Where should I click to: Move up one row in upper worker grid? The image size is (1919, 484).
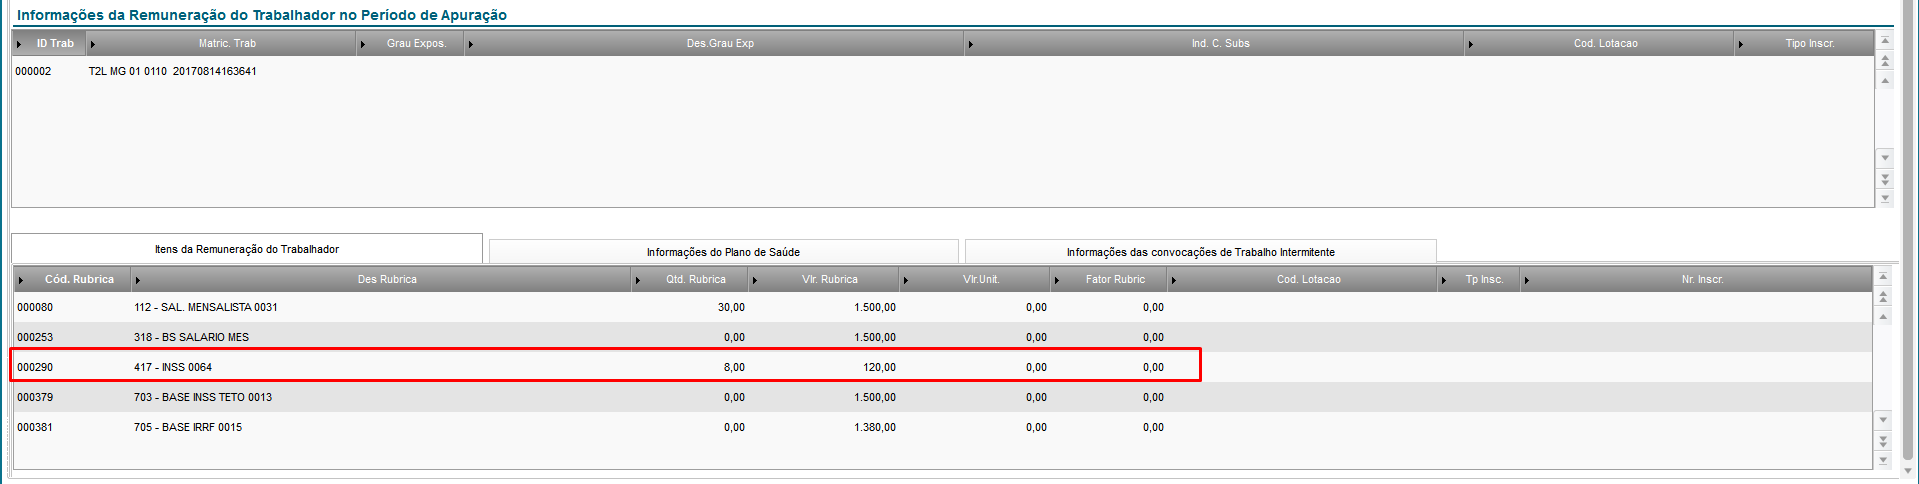tap(1885, 81)
